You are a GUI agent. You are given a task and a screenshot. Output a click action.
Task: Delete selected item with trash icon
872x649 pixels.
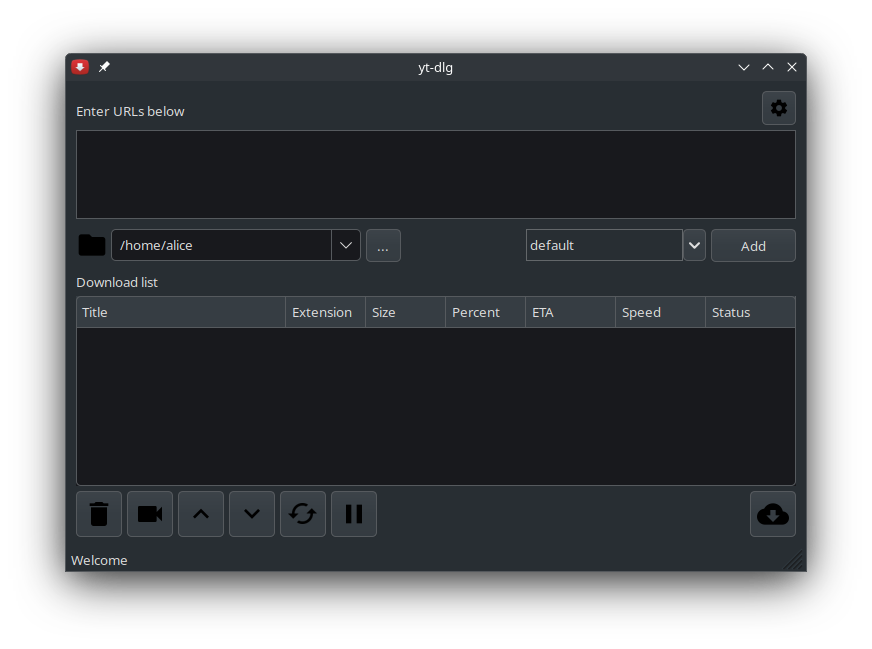click(99, 514)
